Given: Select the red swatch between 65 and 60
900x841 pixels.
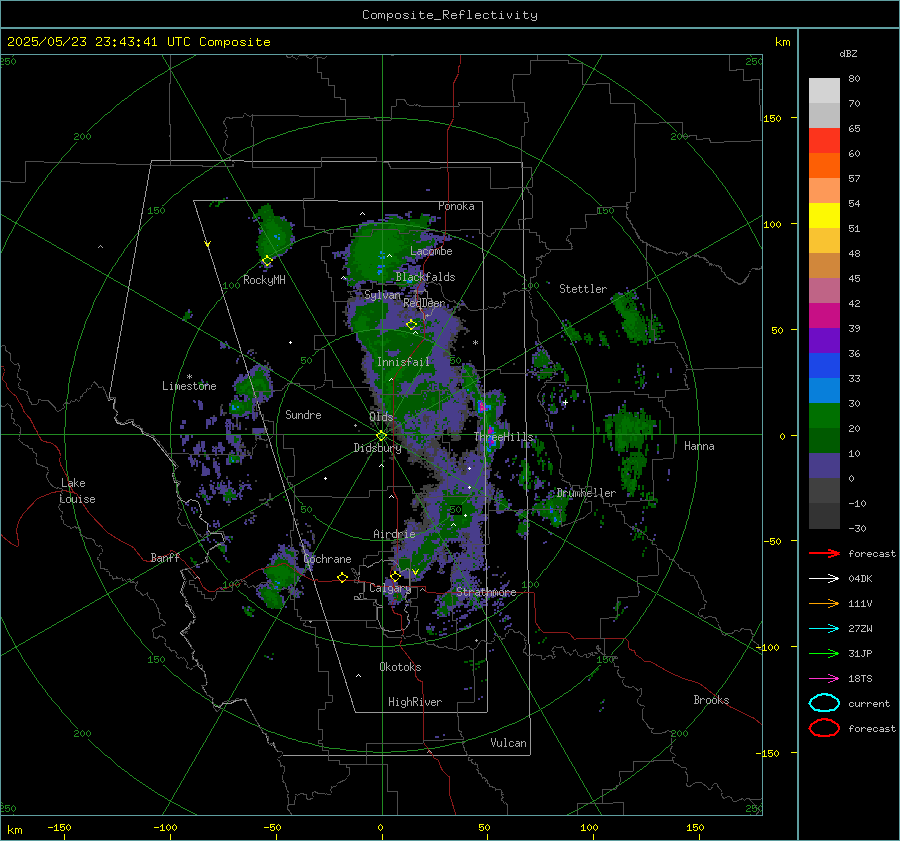Looking at the screenshot, I should (x=824, y=141).
